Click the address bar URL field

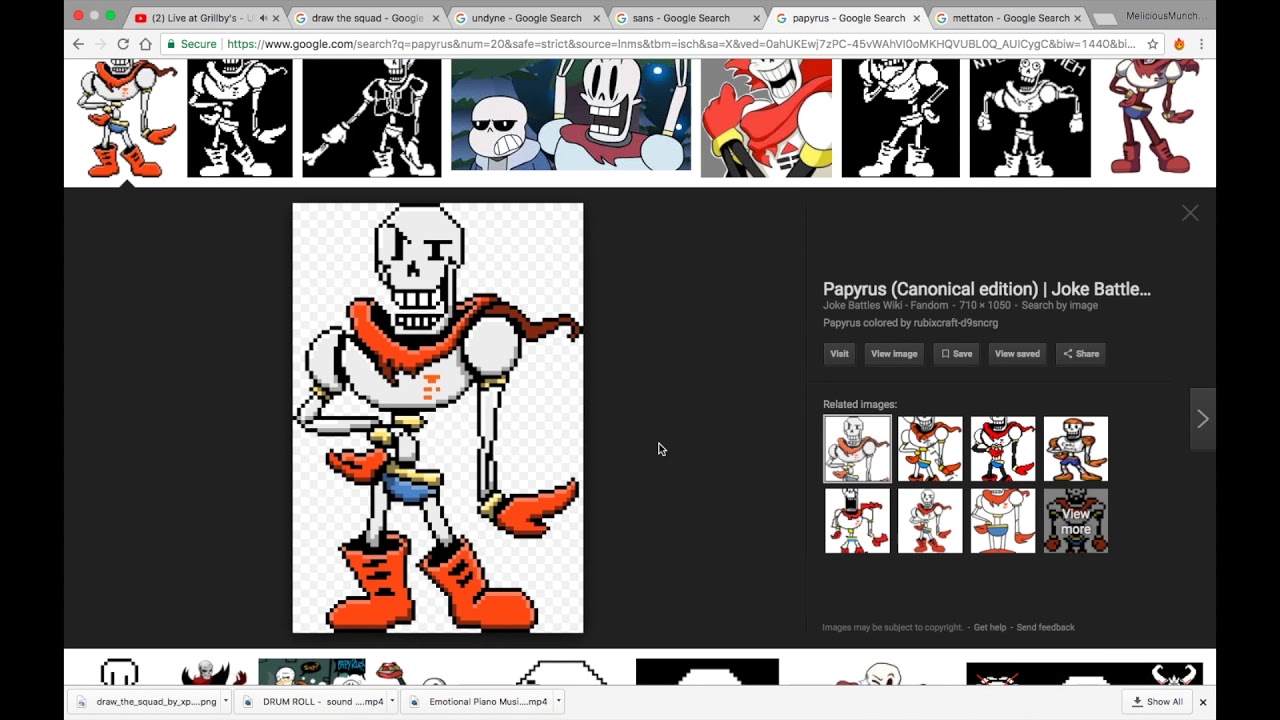click(680, 44)
